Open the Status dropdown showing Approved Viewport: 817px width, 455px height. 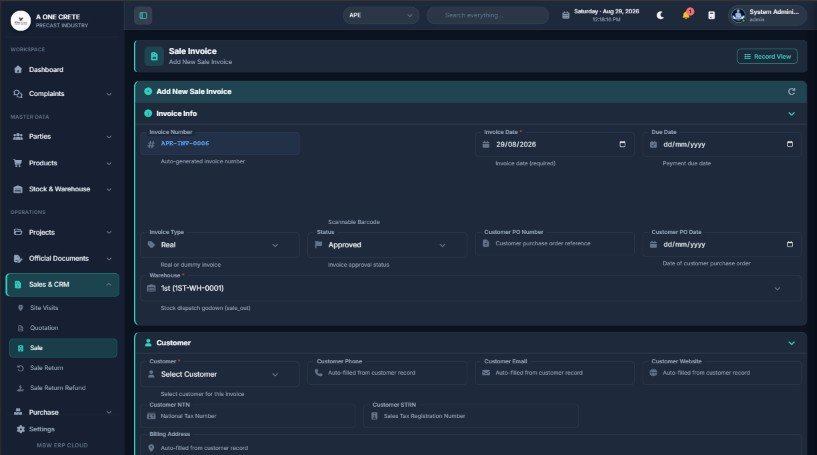click(387, 245)
